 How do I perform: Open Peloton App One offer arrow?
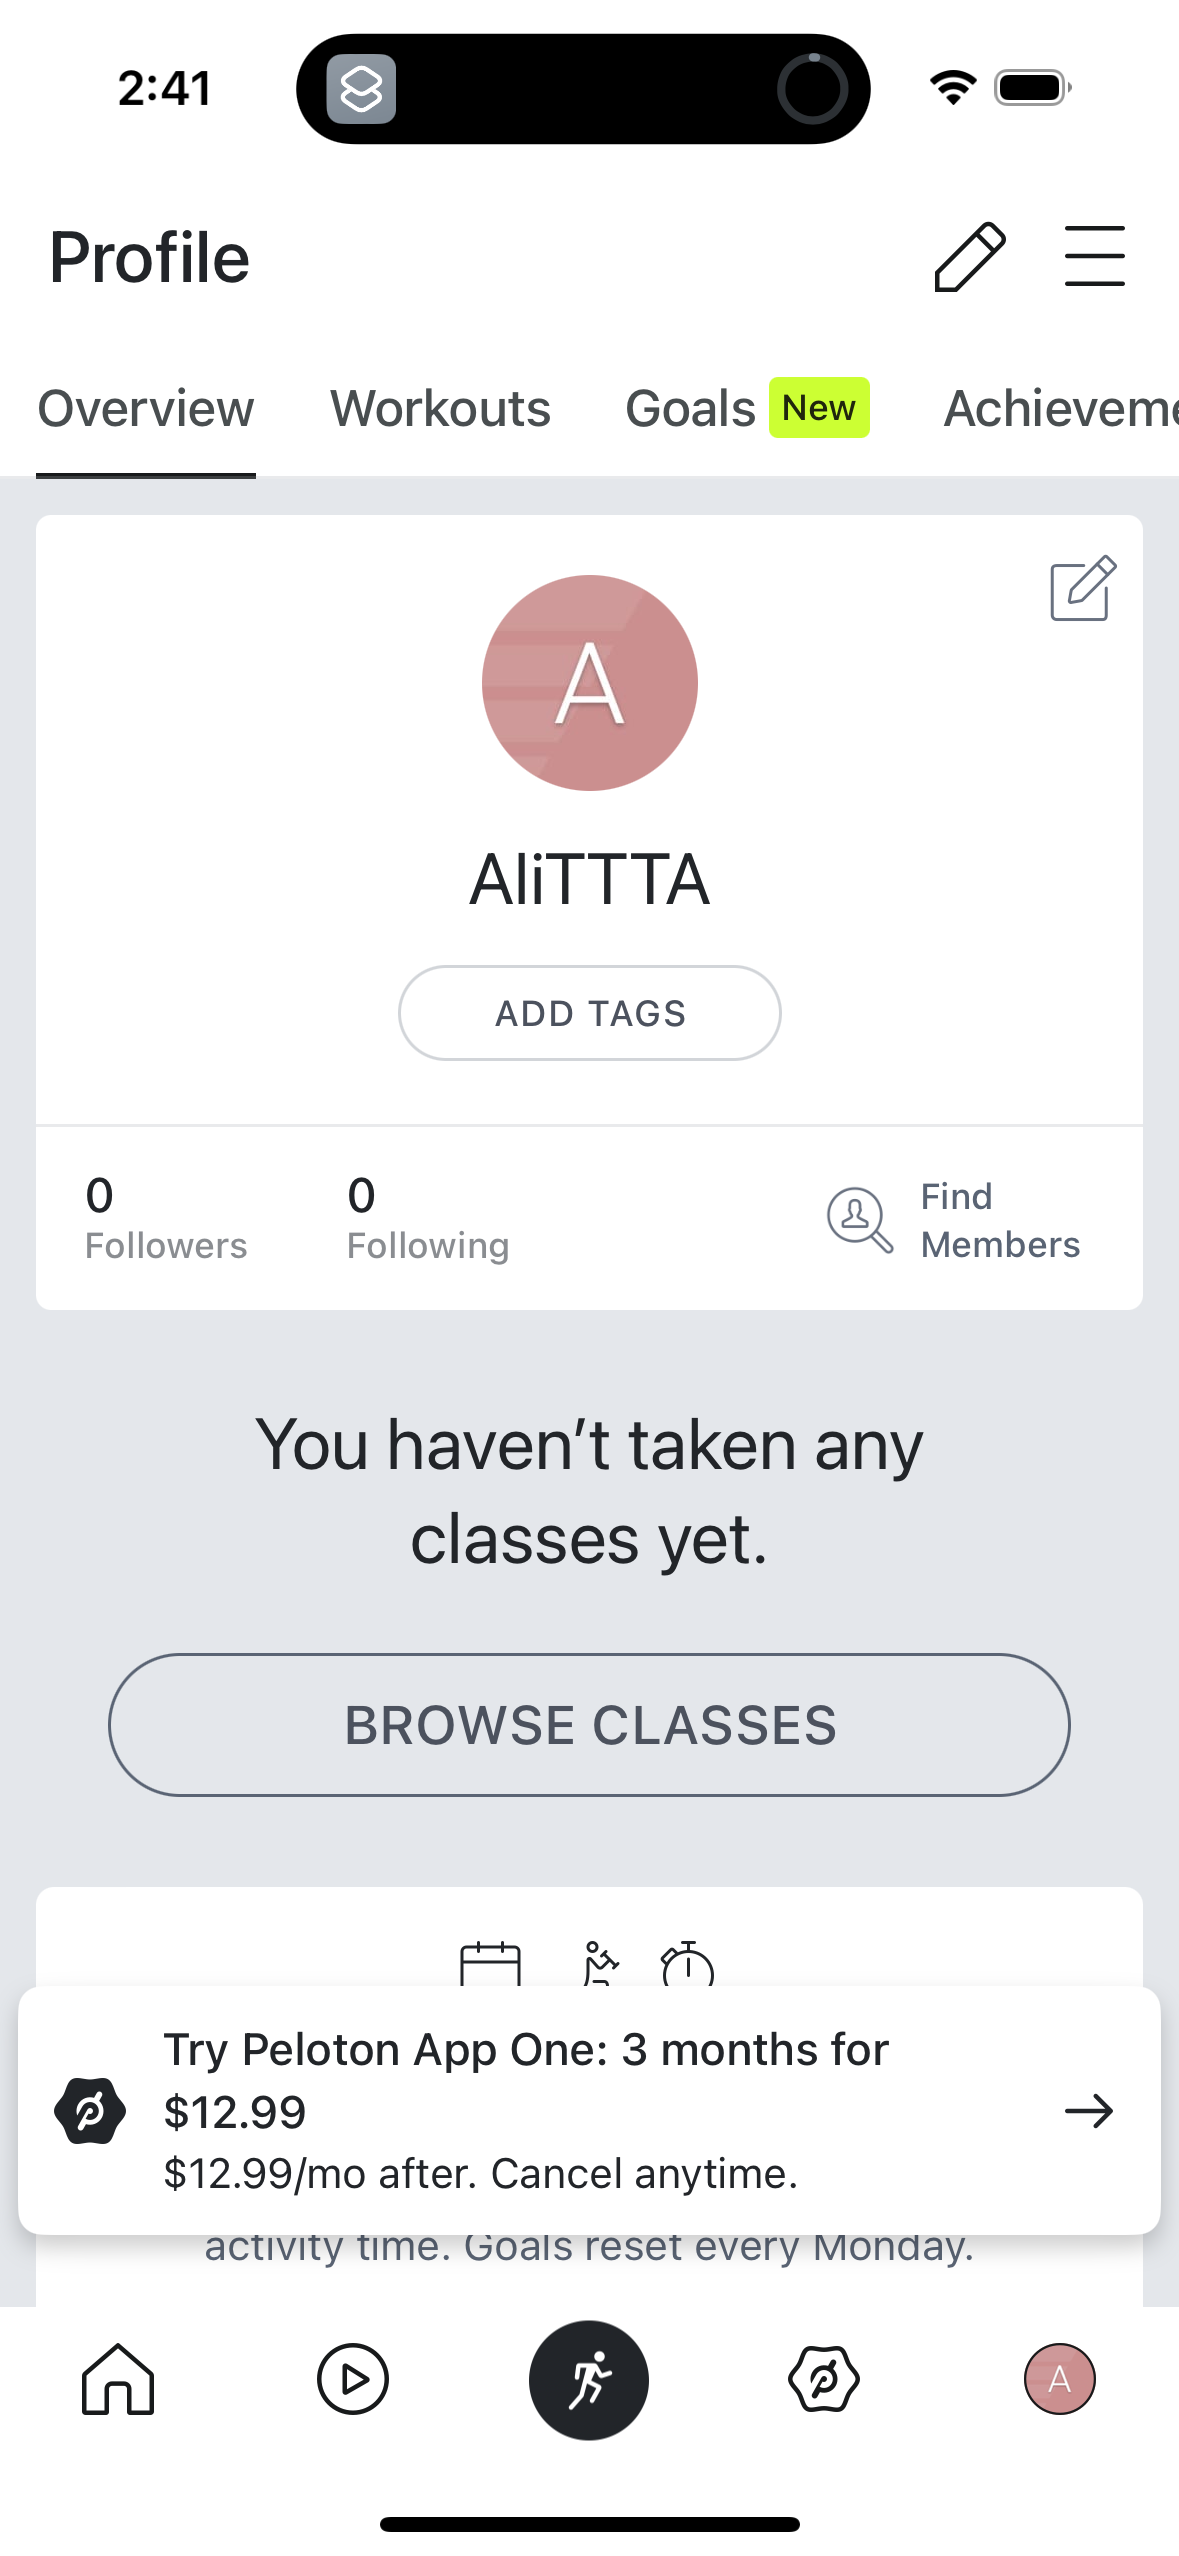coord(1089,2111)
